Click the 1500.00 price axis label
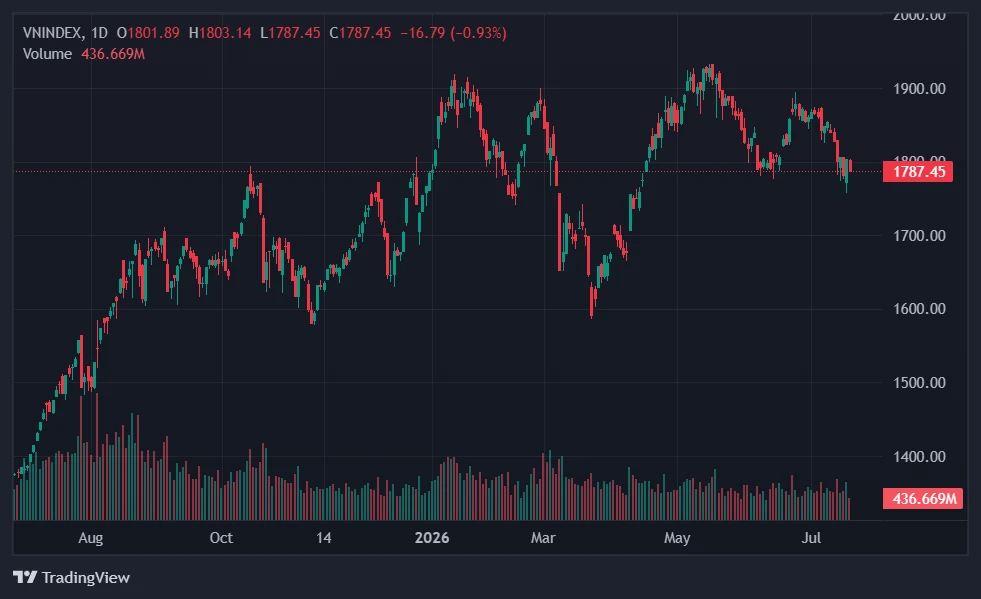This screenshot has height=599, width=981. pyautogui.click(x=919, y=382)
